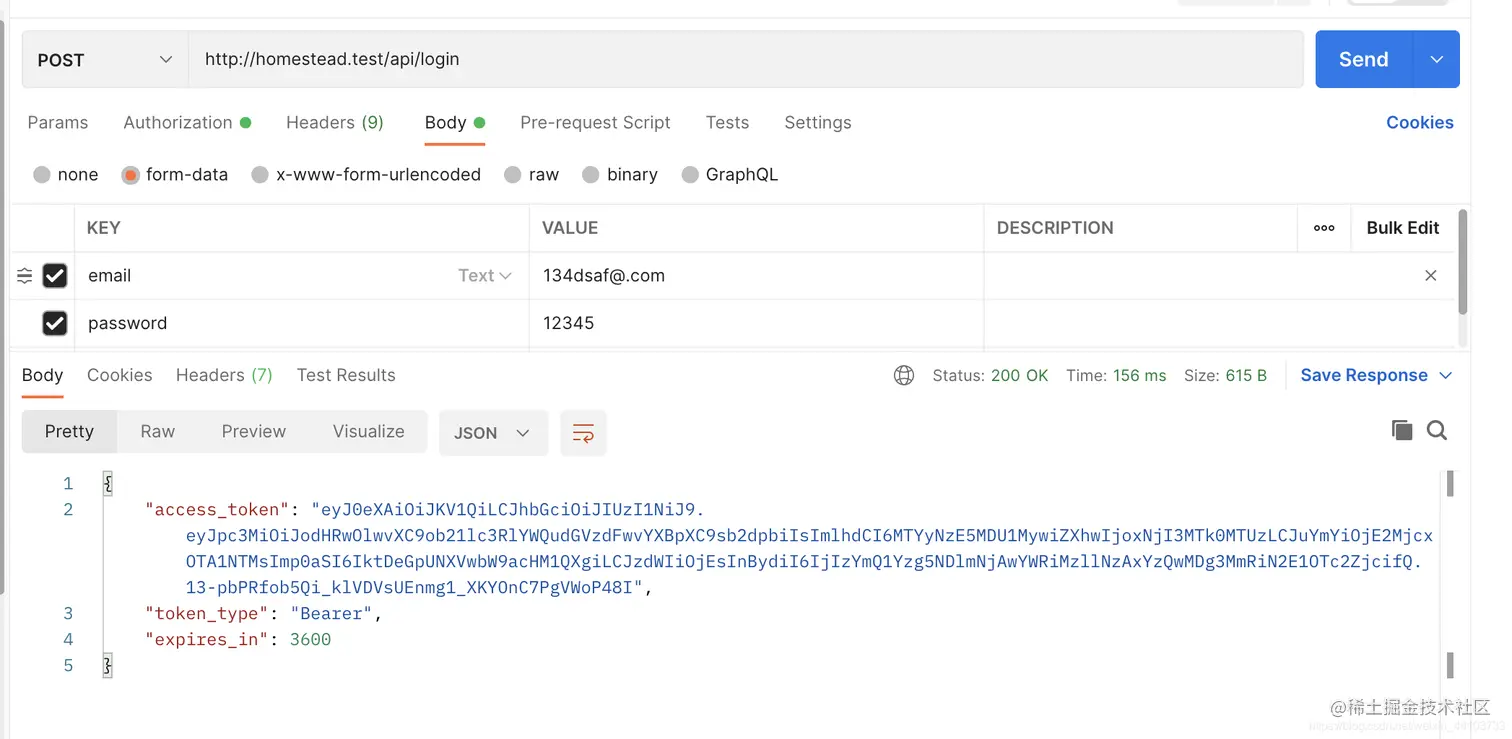
Task: Click the "access_token" key in response
Action: [217, 510]
